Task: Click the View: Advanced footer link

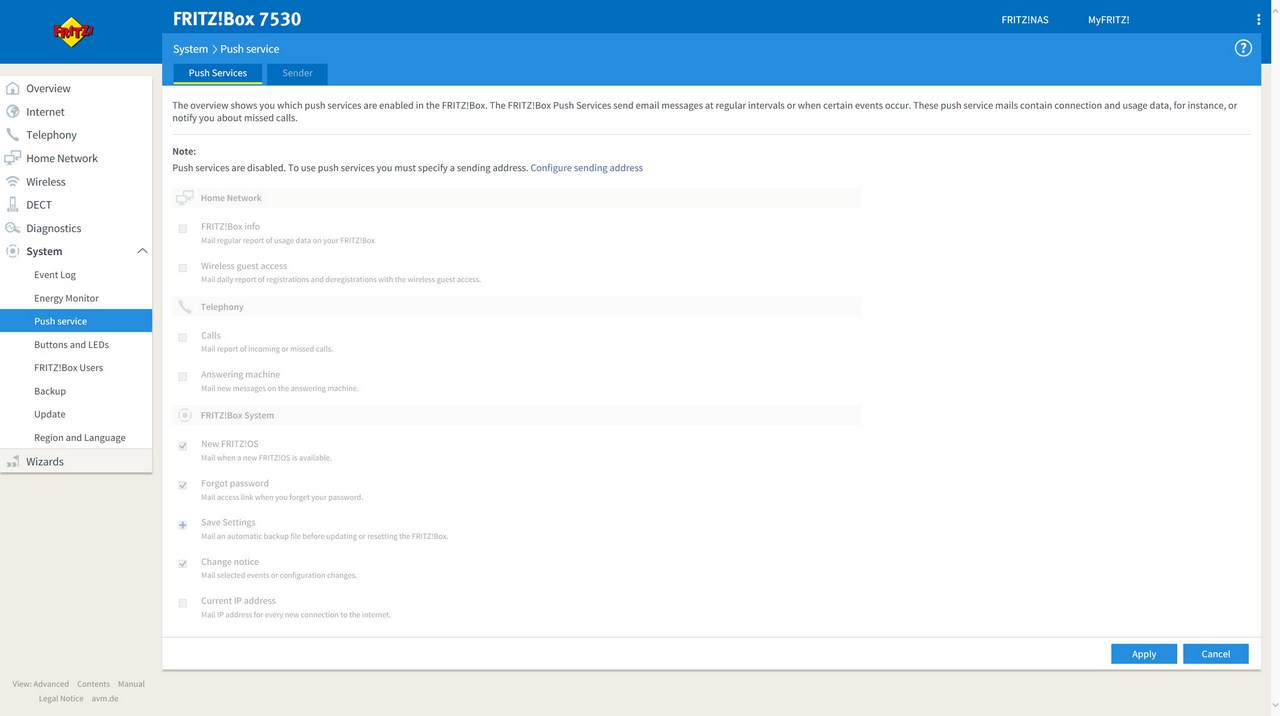Action: [x=41, y=684]
